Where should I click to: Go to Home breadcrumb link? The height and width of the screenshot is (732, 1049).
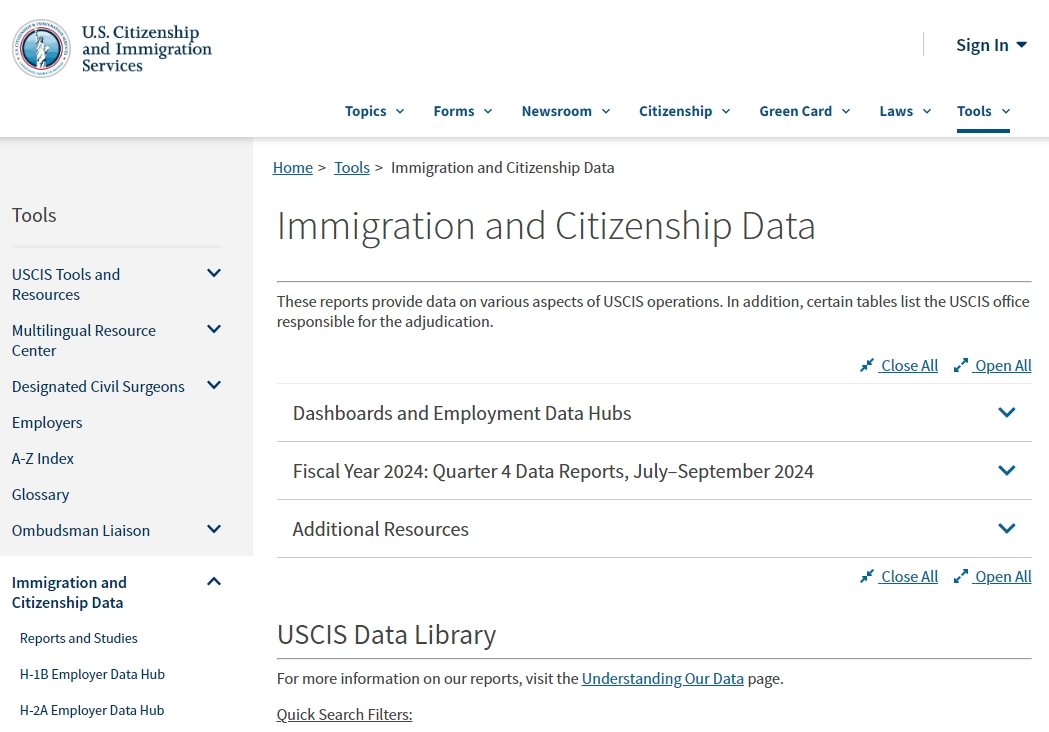coord(292,168)
